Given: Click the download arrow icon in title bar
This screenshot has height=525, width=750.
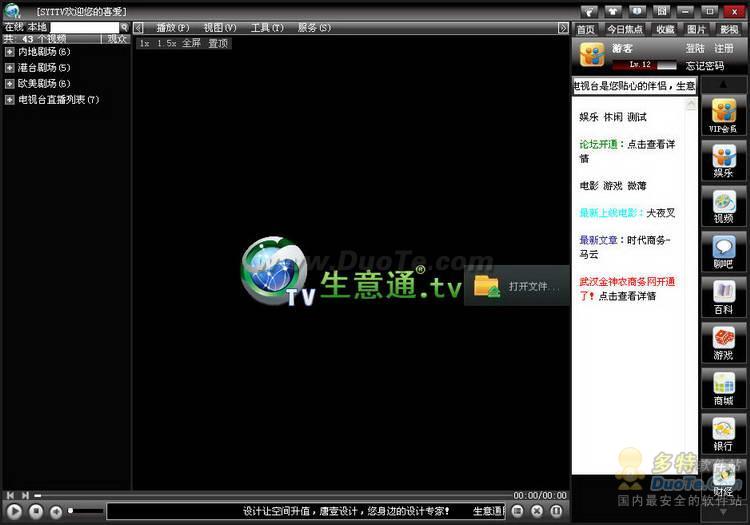Looking at the screenshot, I should point(637,11).
